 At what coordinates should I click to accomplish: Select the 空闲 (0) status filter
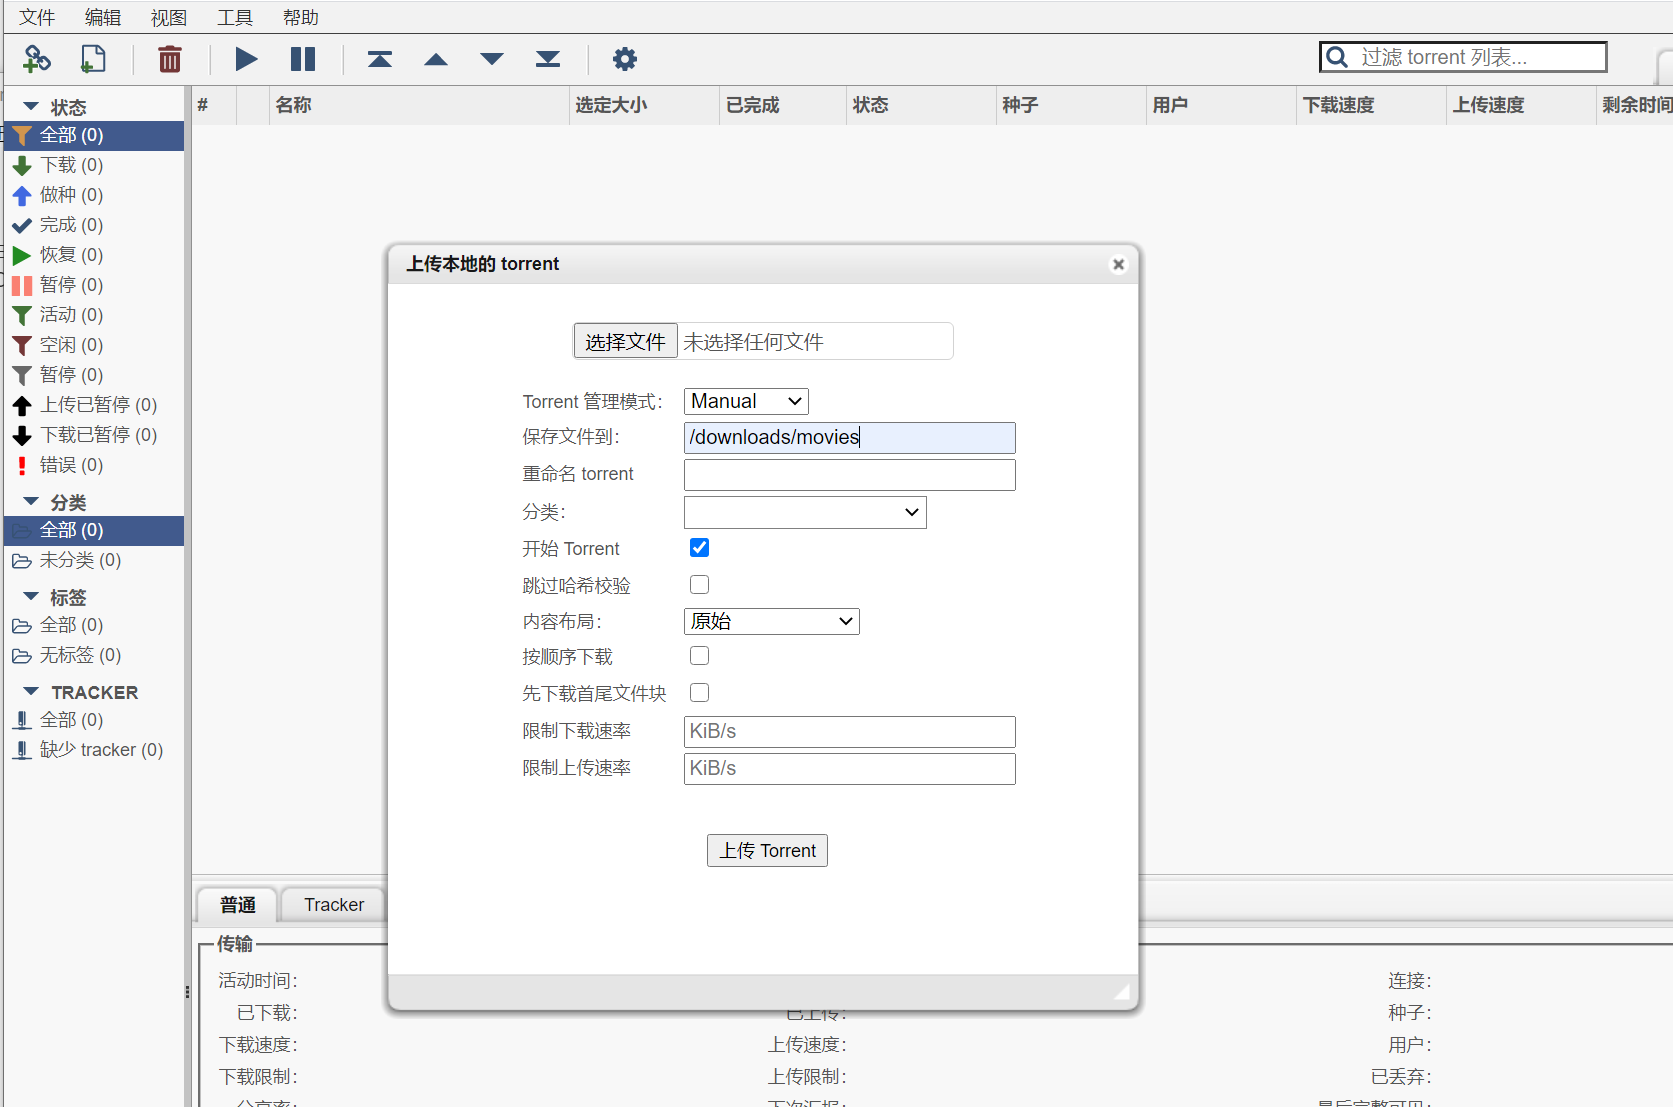(94, 345)
